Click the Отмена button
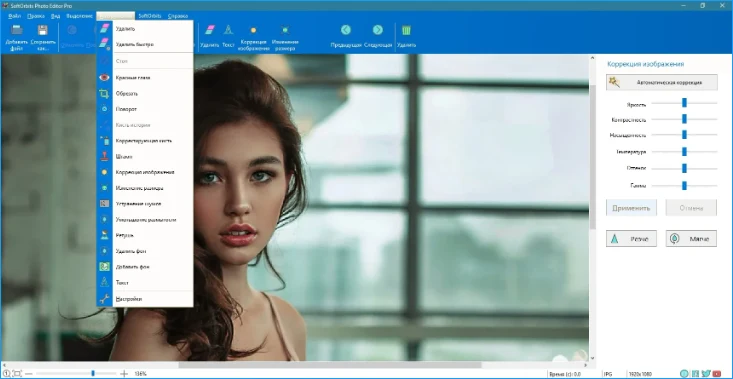 coord(691,208)
